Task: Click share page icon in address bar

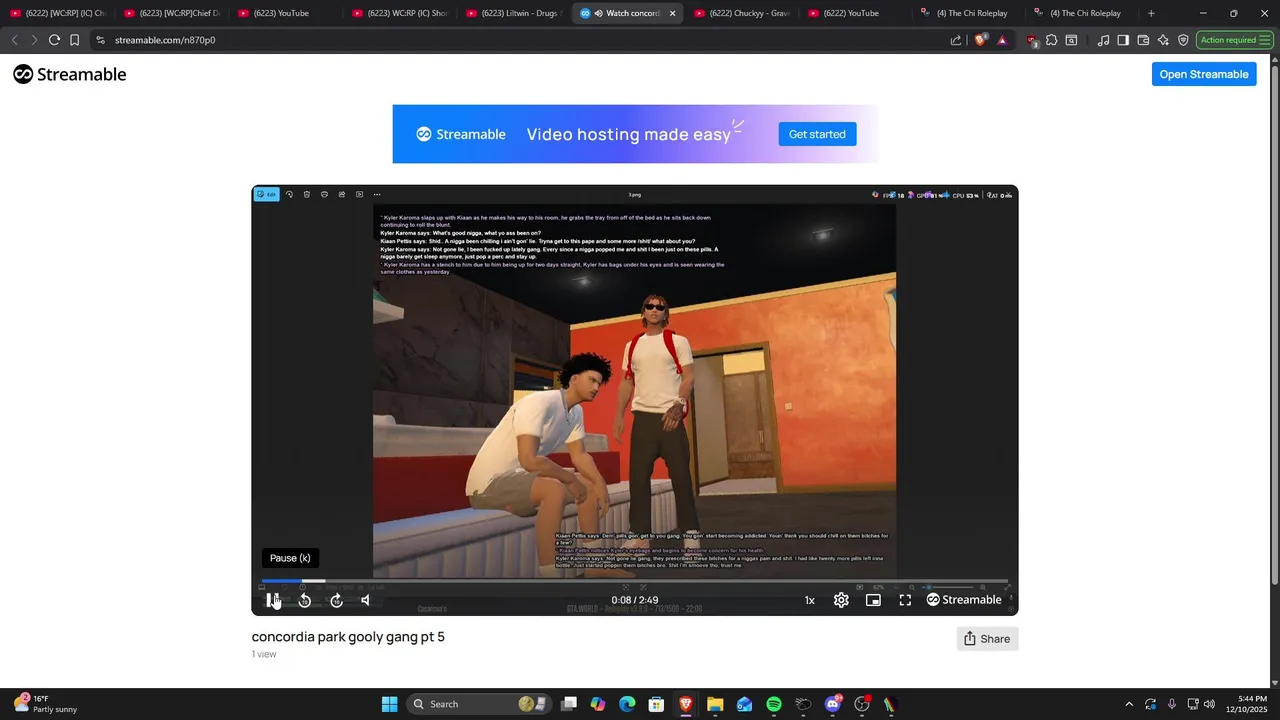Action: [x=956, y=40]
